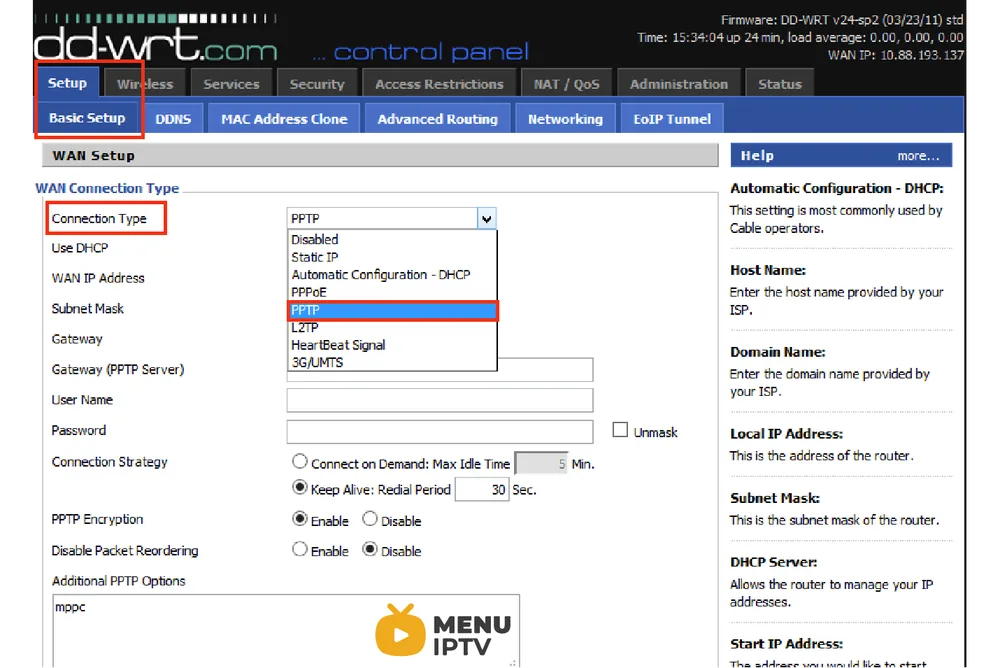Click the WAN Setup section header
This screenshot has width=1000, height=668.
pos(380,155)
